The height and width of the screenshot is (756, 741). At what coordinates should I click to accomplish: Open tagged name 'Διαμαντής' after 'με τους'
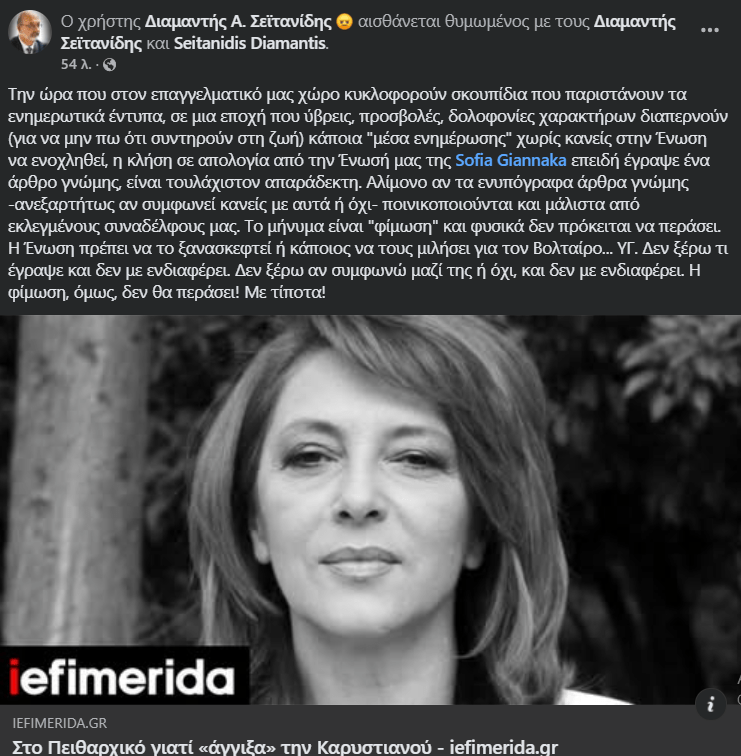[x=634, y=22]
